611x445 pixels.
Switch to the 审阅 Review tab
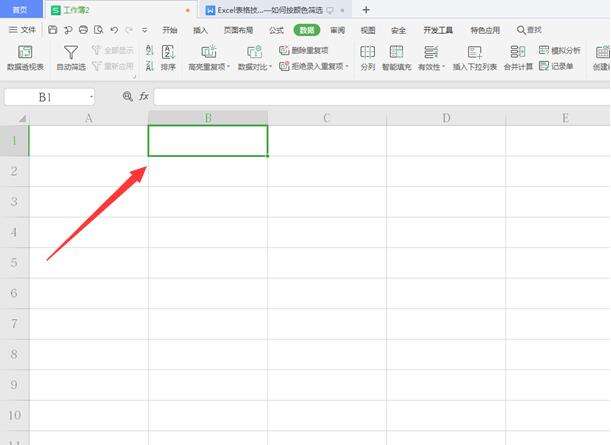coord(337,30)
